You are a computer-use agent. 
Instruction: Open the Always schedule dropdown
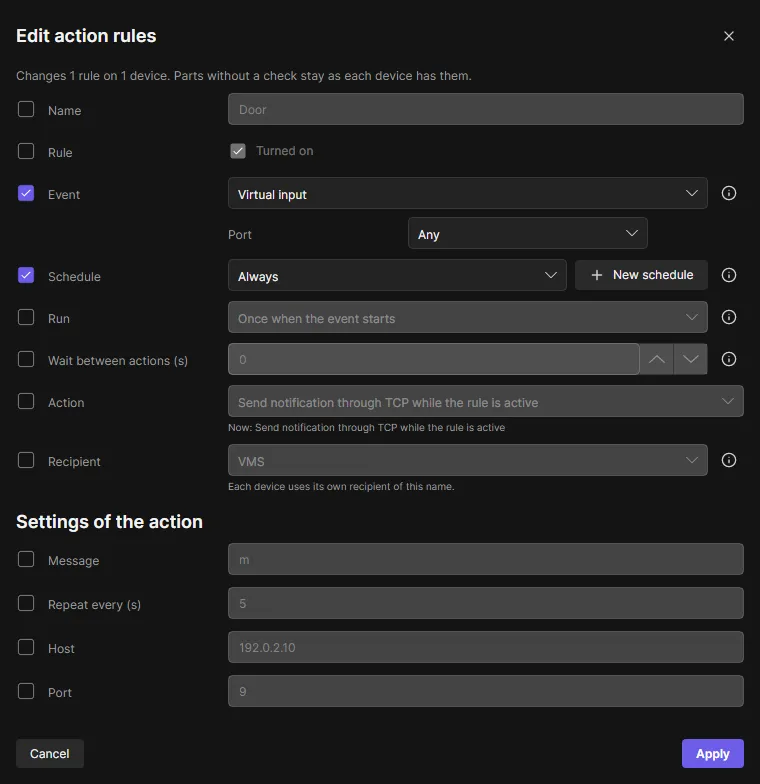point(397,275)
